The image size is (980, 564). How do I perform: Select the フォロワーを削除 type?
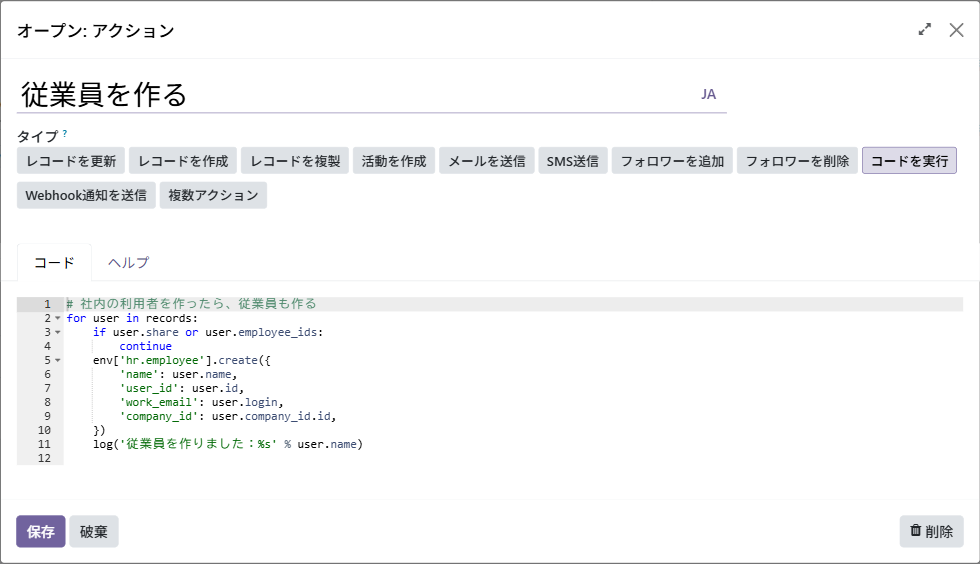798,161
